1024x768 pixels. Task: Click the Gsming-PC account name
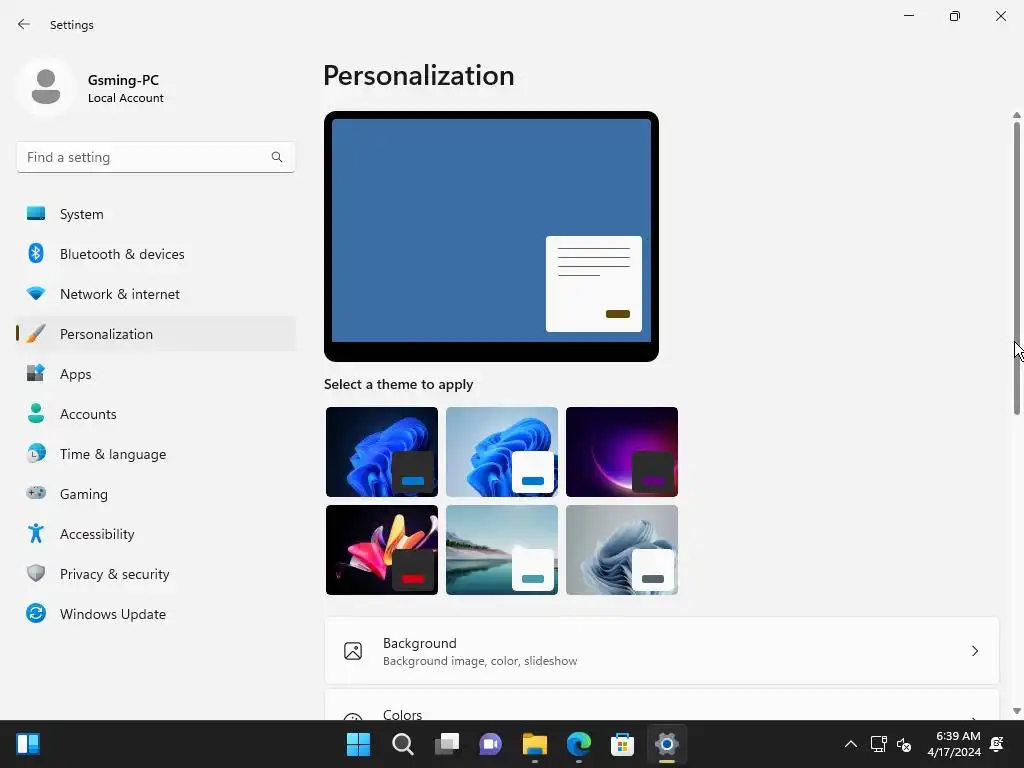click(123, 80)
